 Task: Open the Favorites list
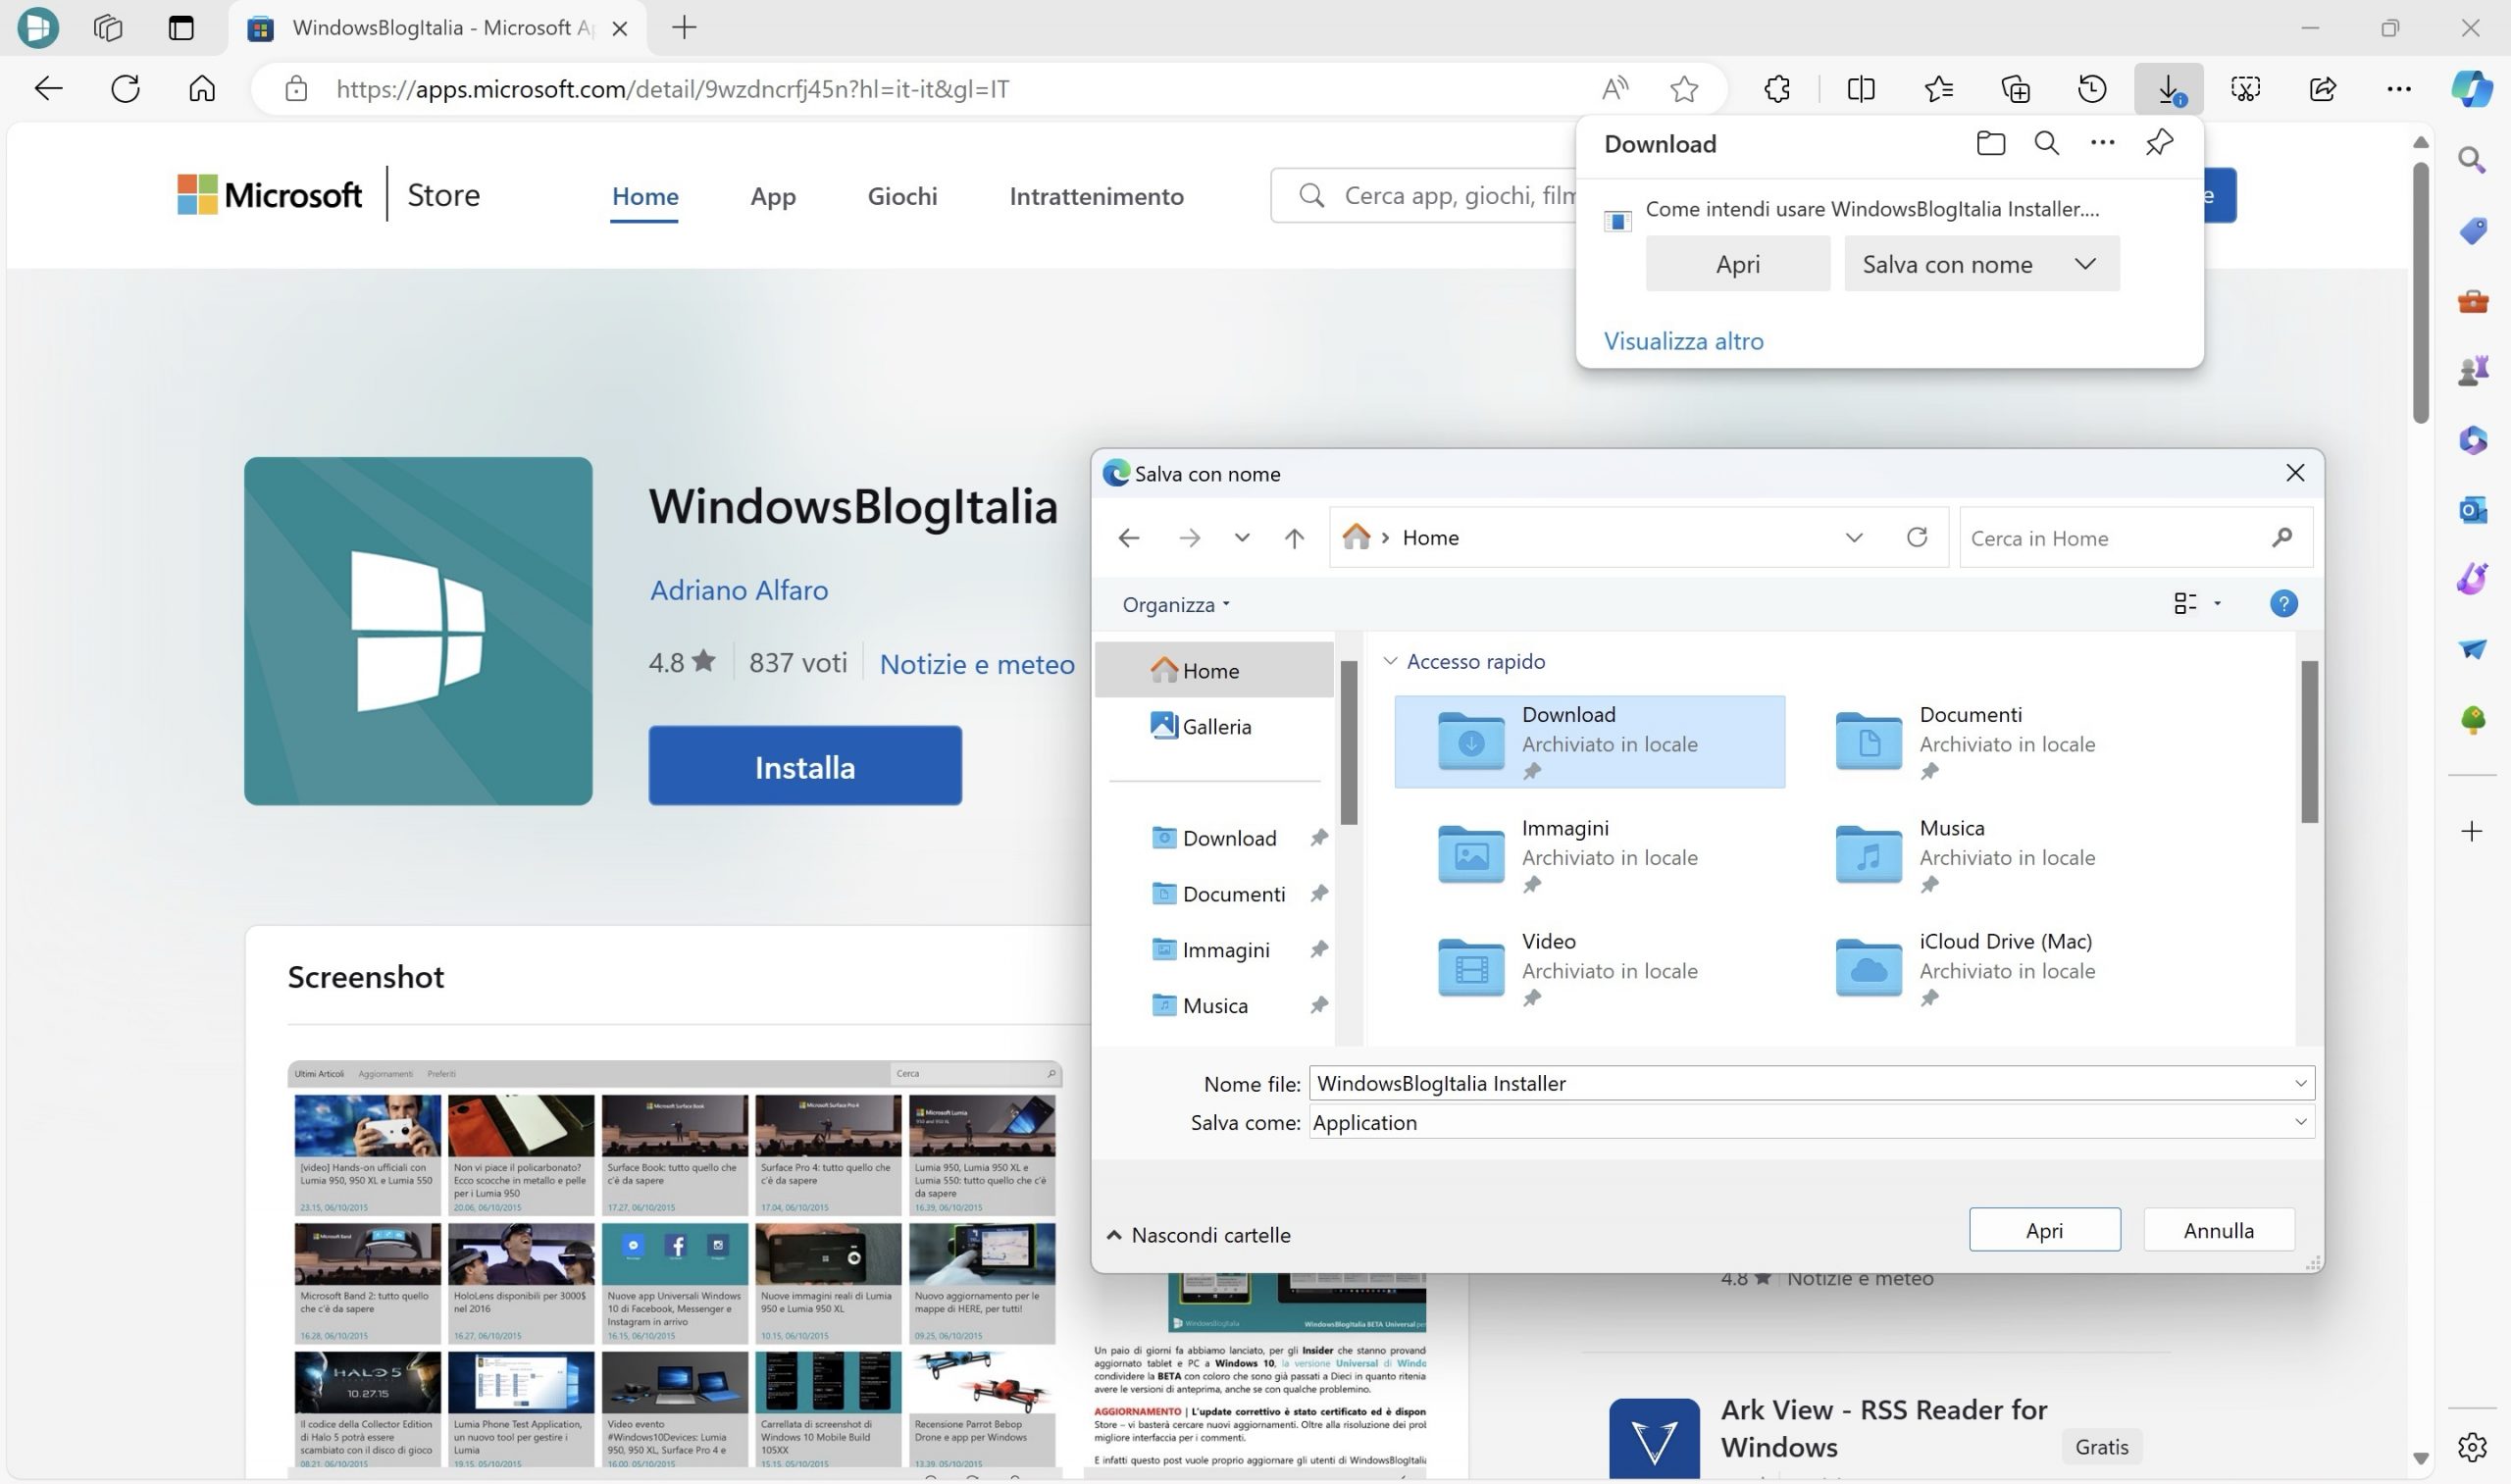(x=1939, y=88)
